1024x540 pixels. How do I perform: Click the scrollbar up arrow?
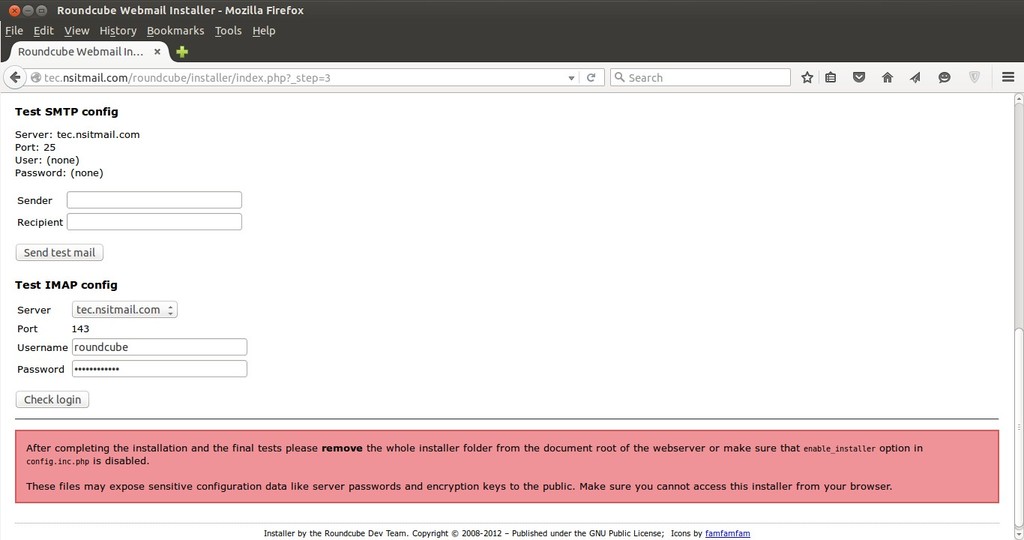coord(1018,99)
